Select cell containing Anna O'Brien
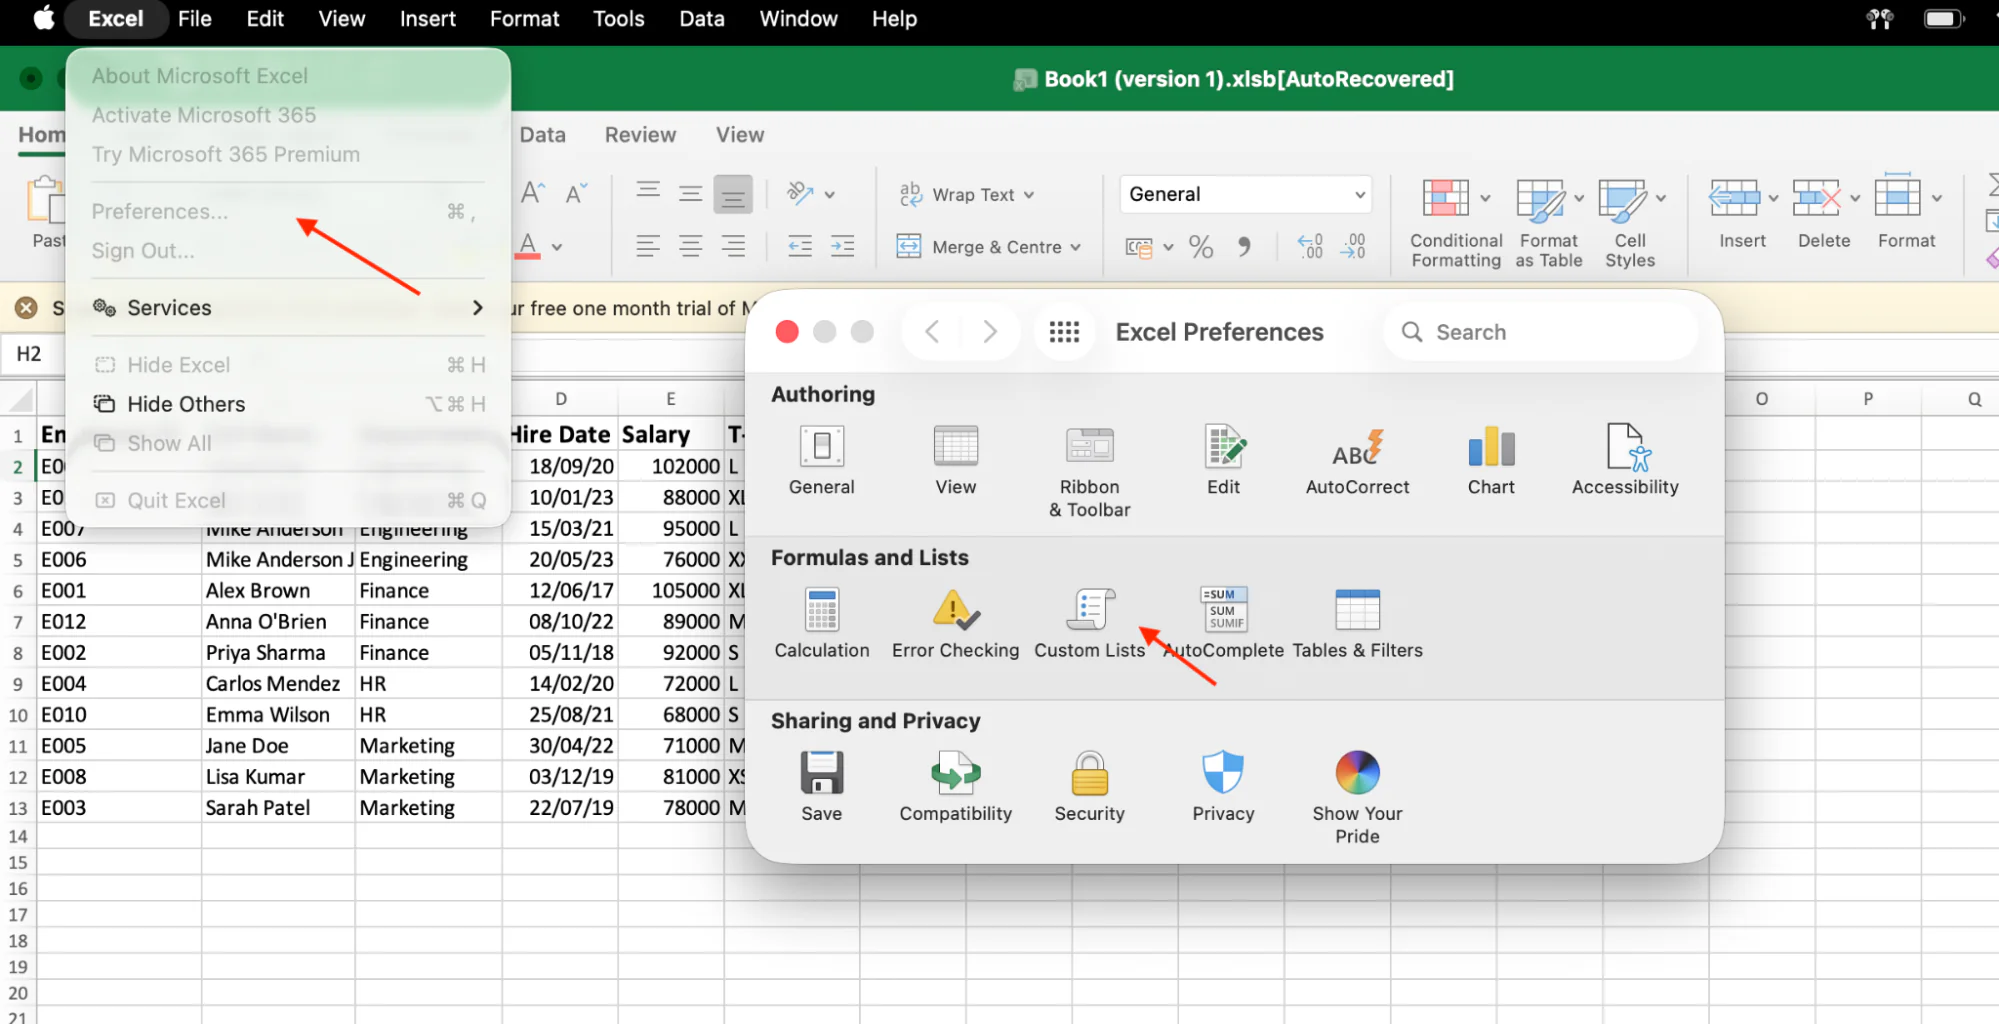The height and width of the screenshot is (1024, 1999). click(x=277, y=622)
